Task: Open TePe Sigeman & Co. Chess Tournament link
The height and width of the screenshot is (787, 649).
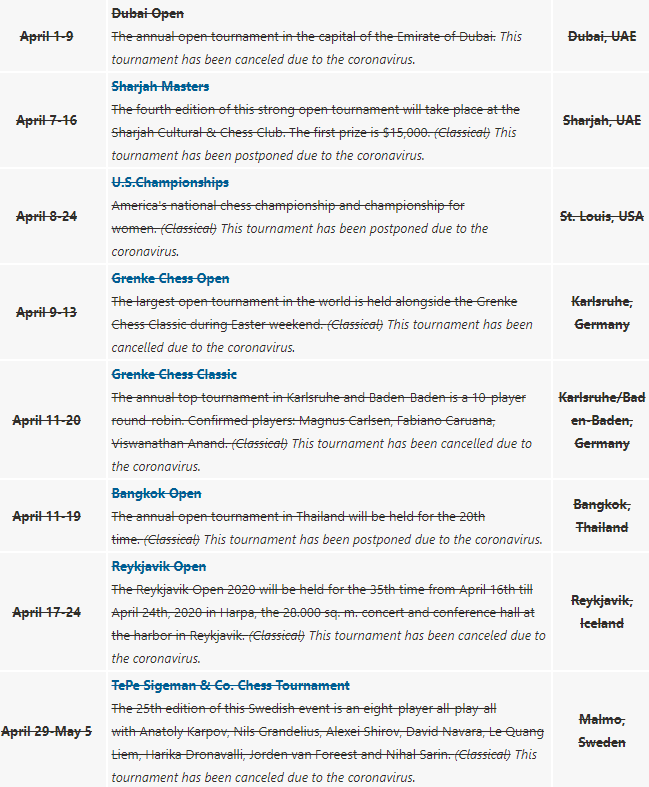Action: pyautogui.click(x=230, y=686)
